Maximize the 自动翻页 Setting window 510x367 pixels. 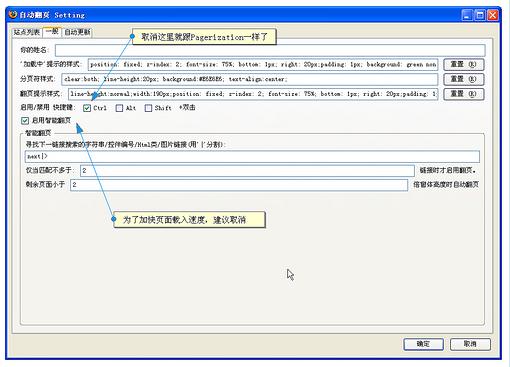(x=480, y=15)
